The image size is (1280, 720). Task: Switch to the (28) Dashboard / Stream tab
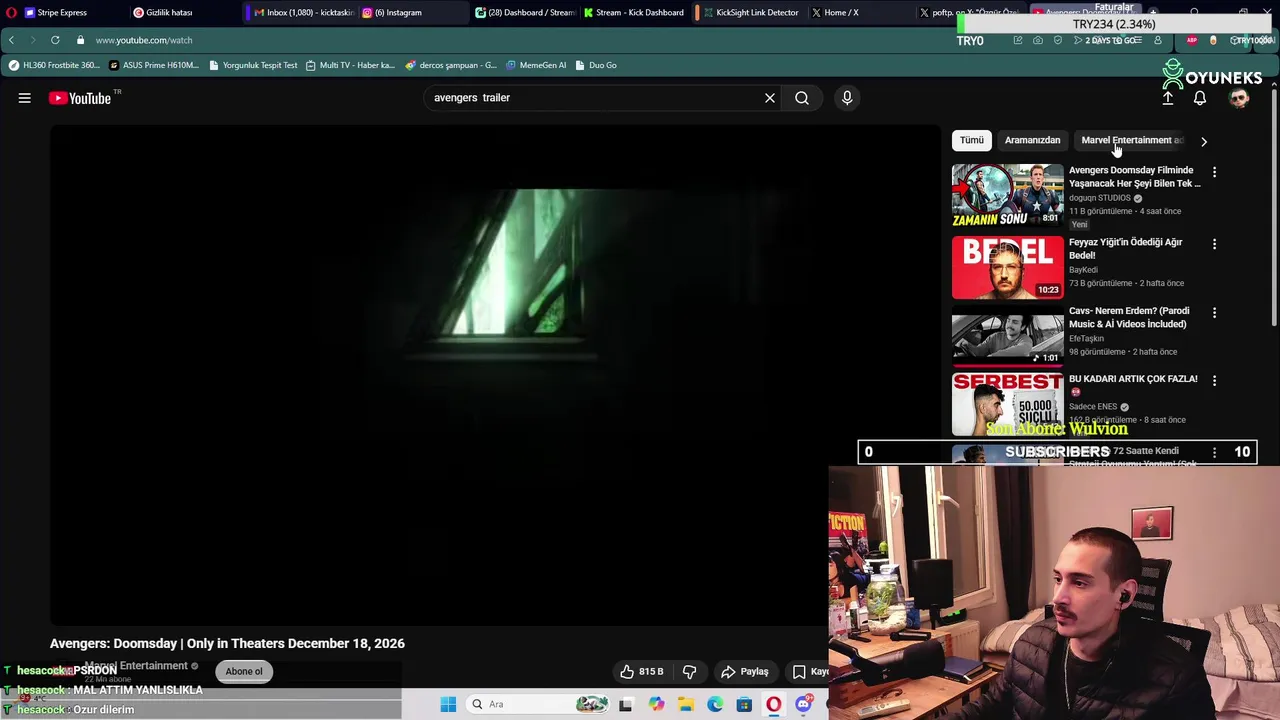point(524,12)
